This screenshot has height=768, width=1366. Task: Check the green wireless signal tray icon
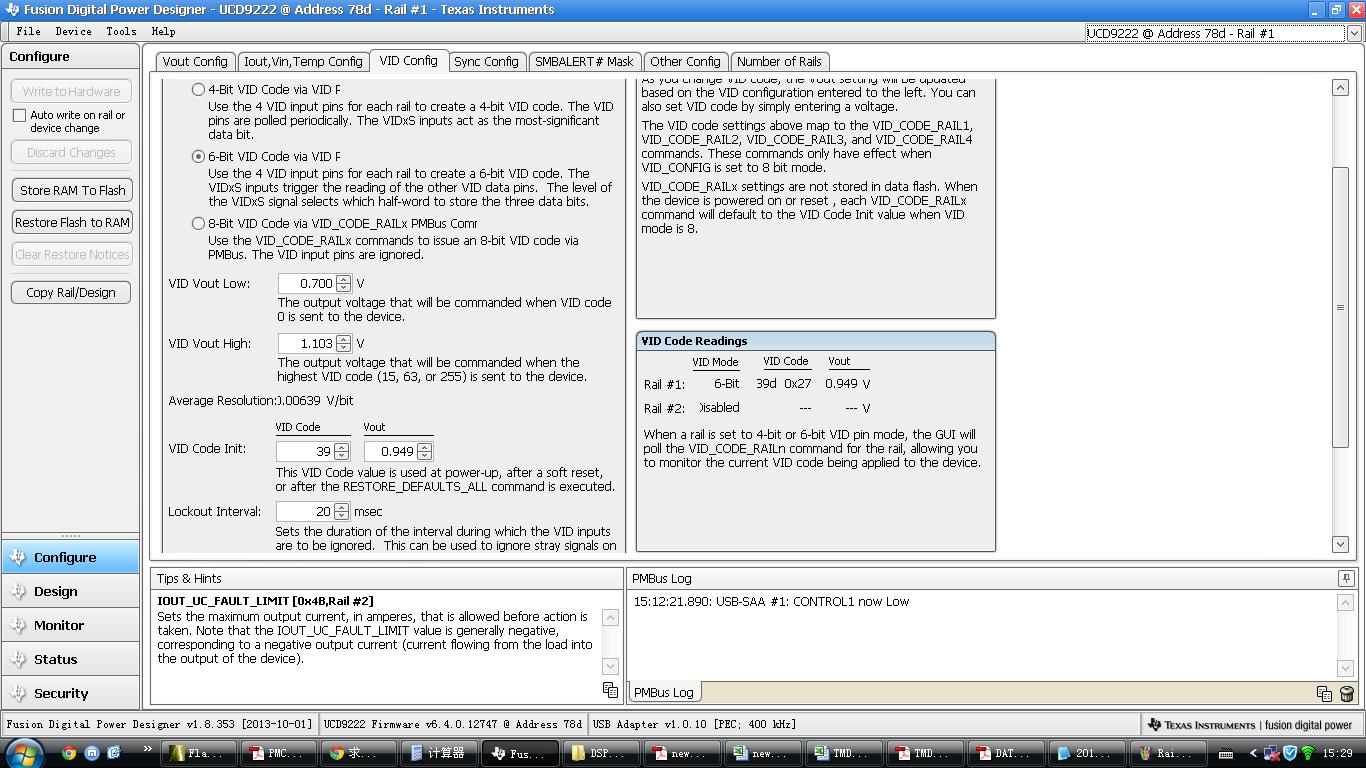click(x=1307, y=753)
